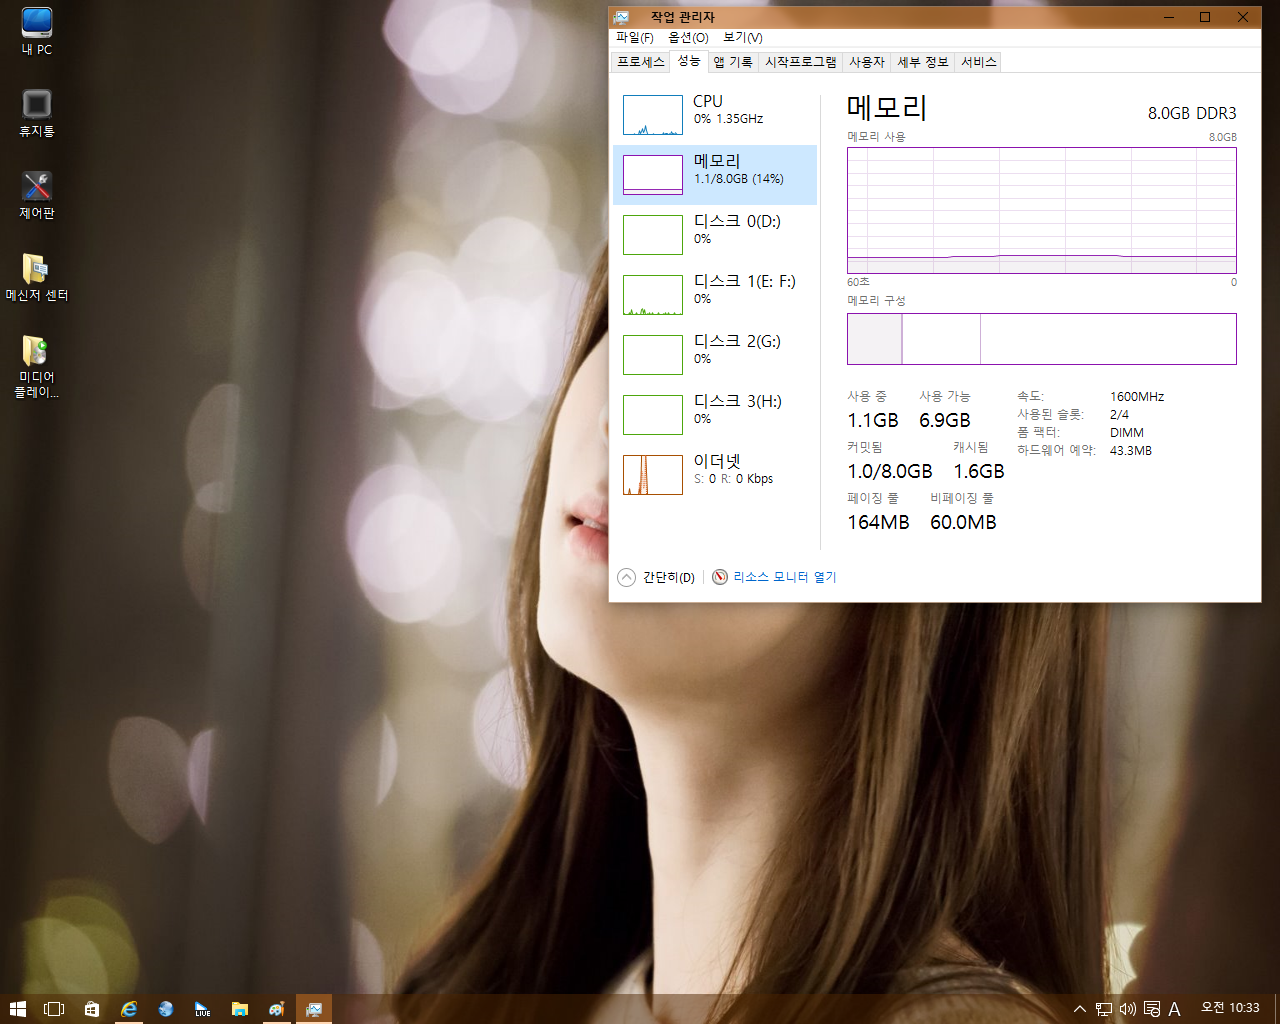Click the speaker volume tray icon
This screenshot has height=1024, width=1280.
[1128, 1009]
